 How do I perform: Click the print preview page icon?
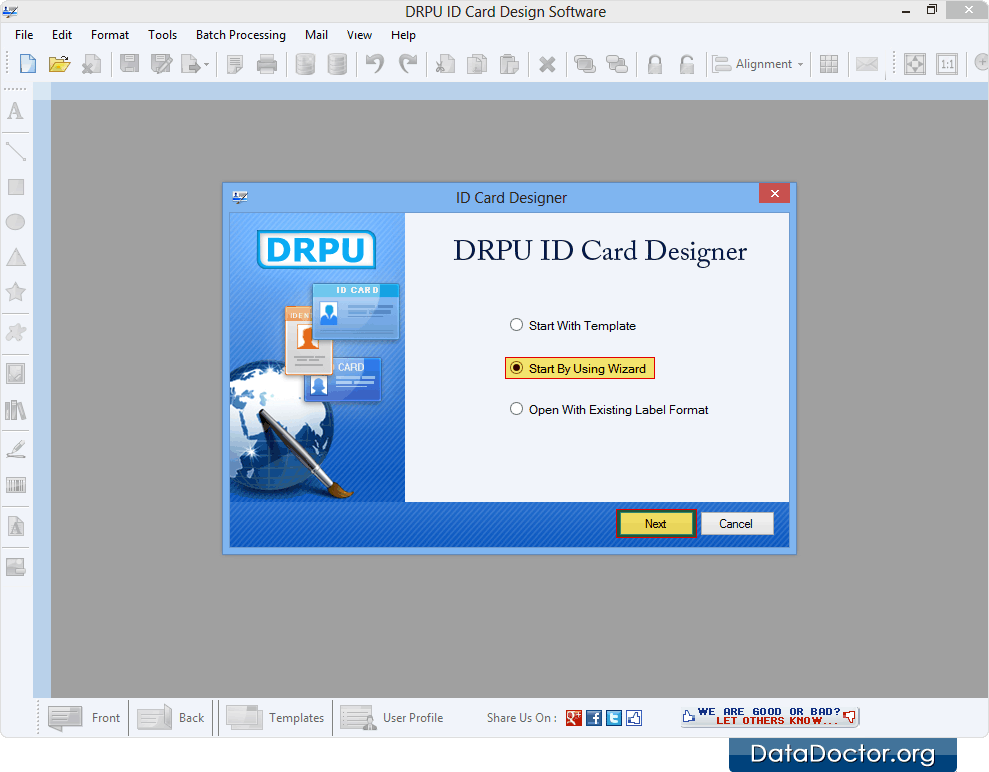click(x=235, y=64)
